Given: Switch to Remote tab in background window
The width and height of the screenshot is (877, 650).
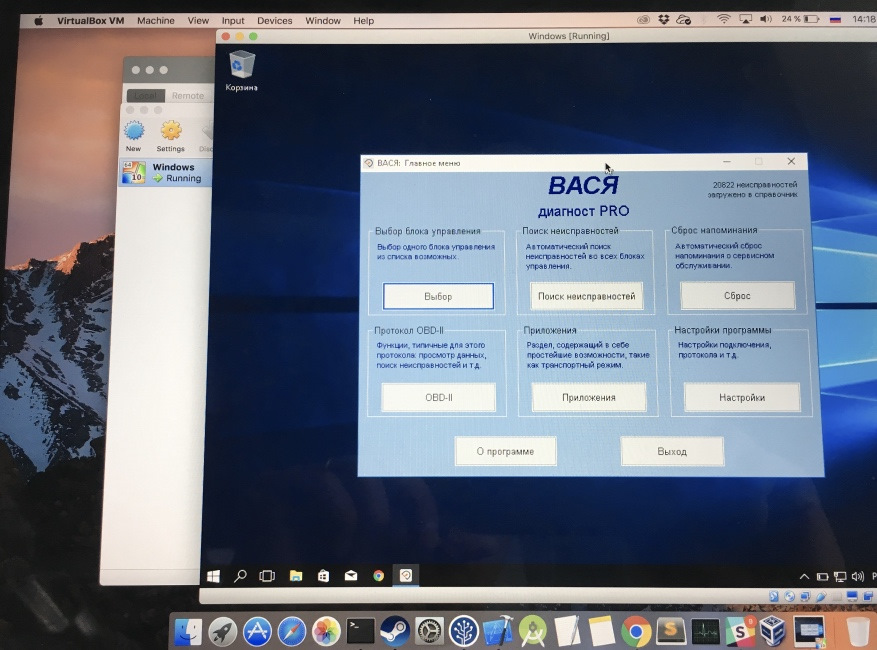Looking at the screenshot, I should click(187, 96).
